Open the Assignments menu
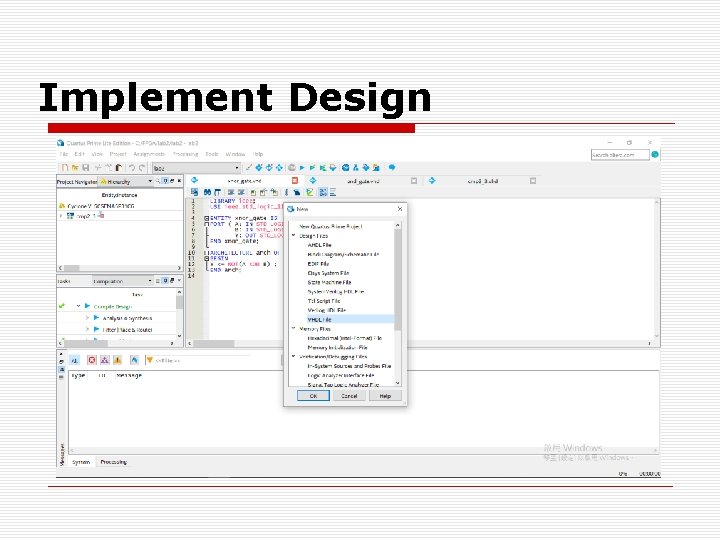Screen dimensions: 720x540 click(149, 154)
